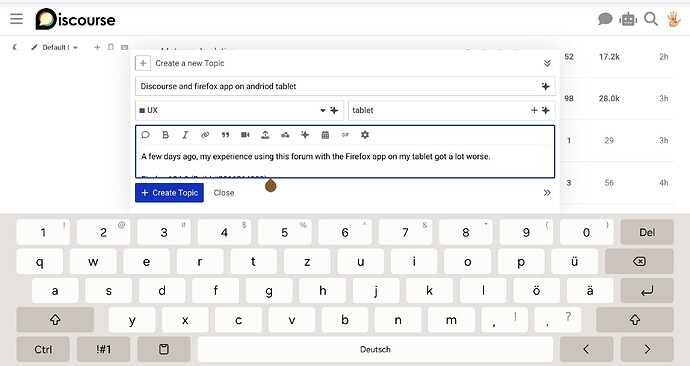The height and width of the screenshot is (366, 690).
Task: Click AI title suggestion sparkle in title field
Action: 546,86
